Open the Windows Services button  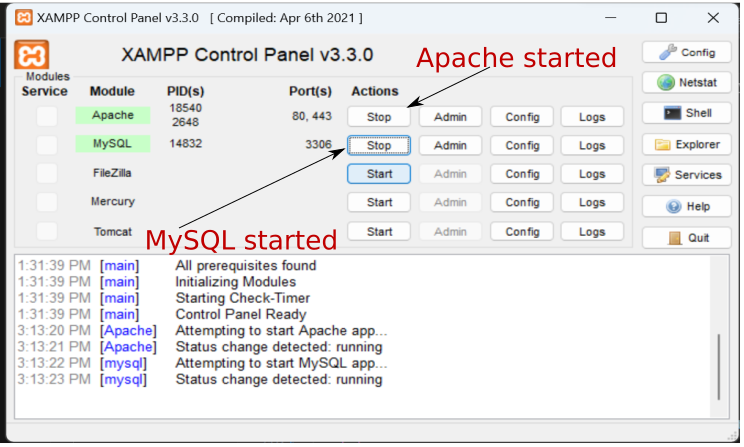click(x=687, y=175)
